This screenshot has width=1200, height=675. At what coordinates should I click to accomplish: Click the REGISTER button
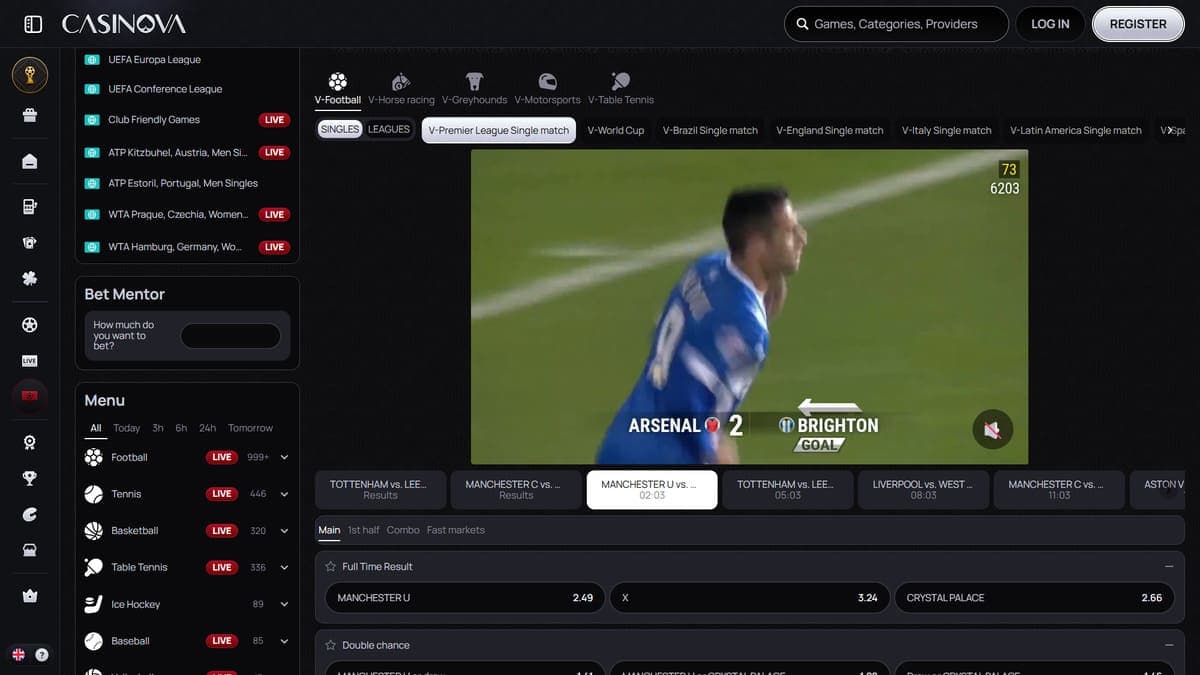1138,24
